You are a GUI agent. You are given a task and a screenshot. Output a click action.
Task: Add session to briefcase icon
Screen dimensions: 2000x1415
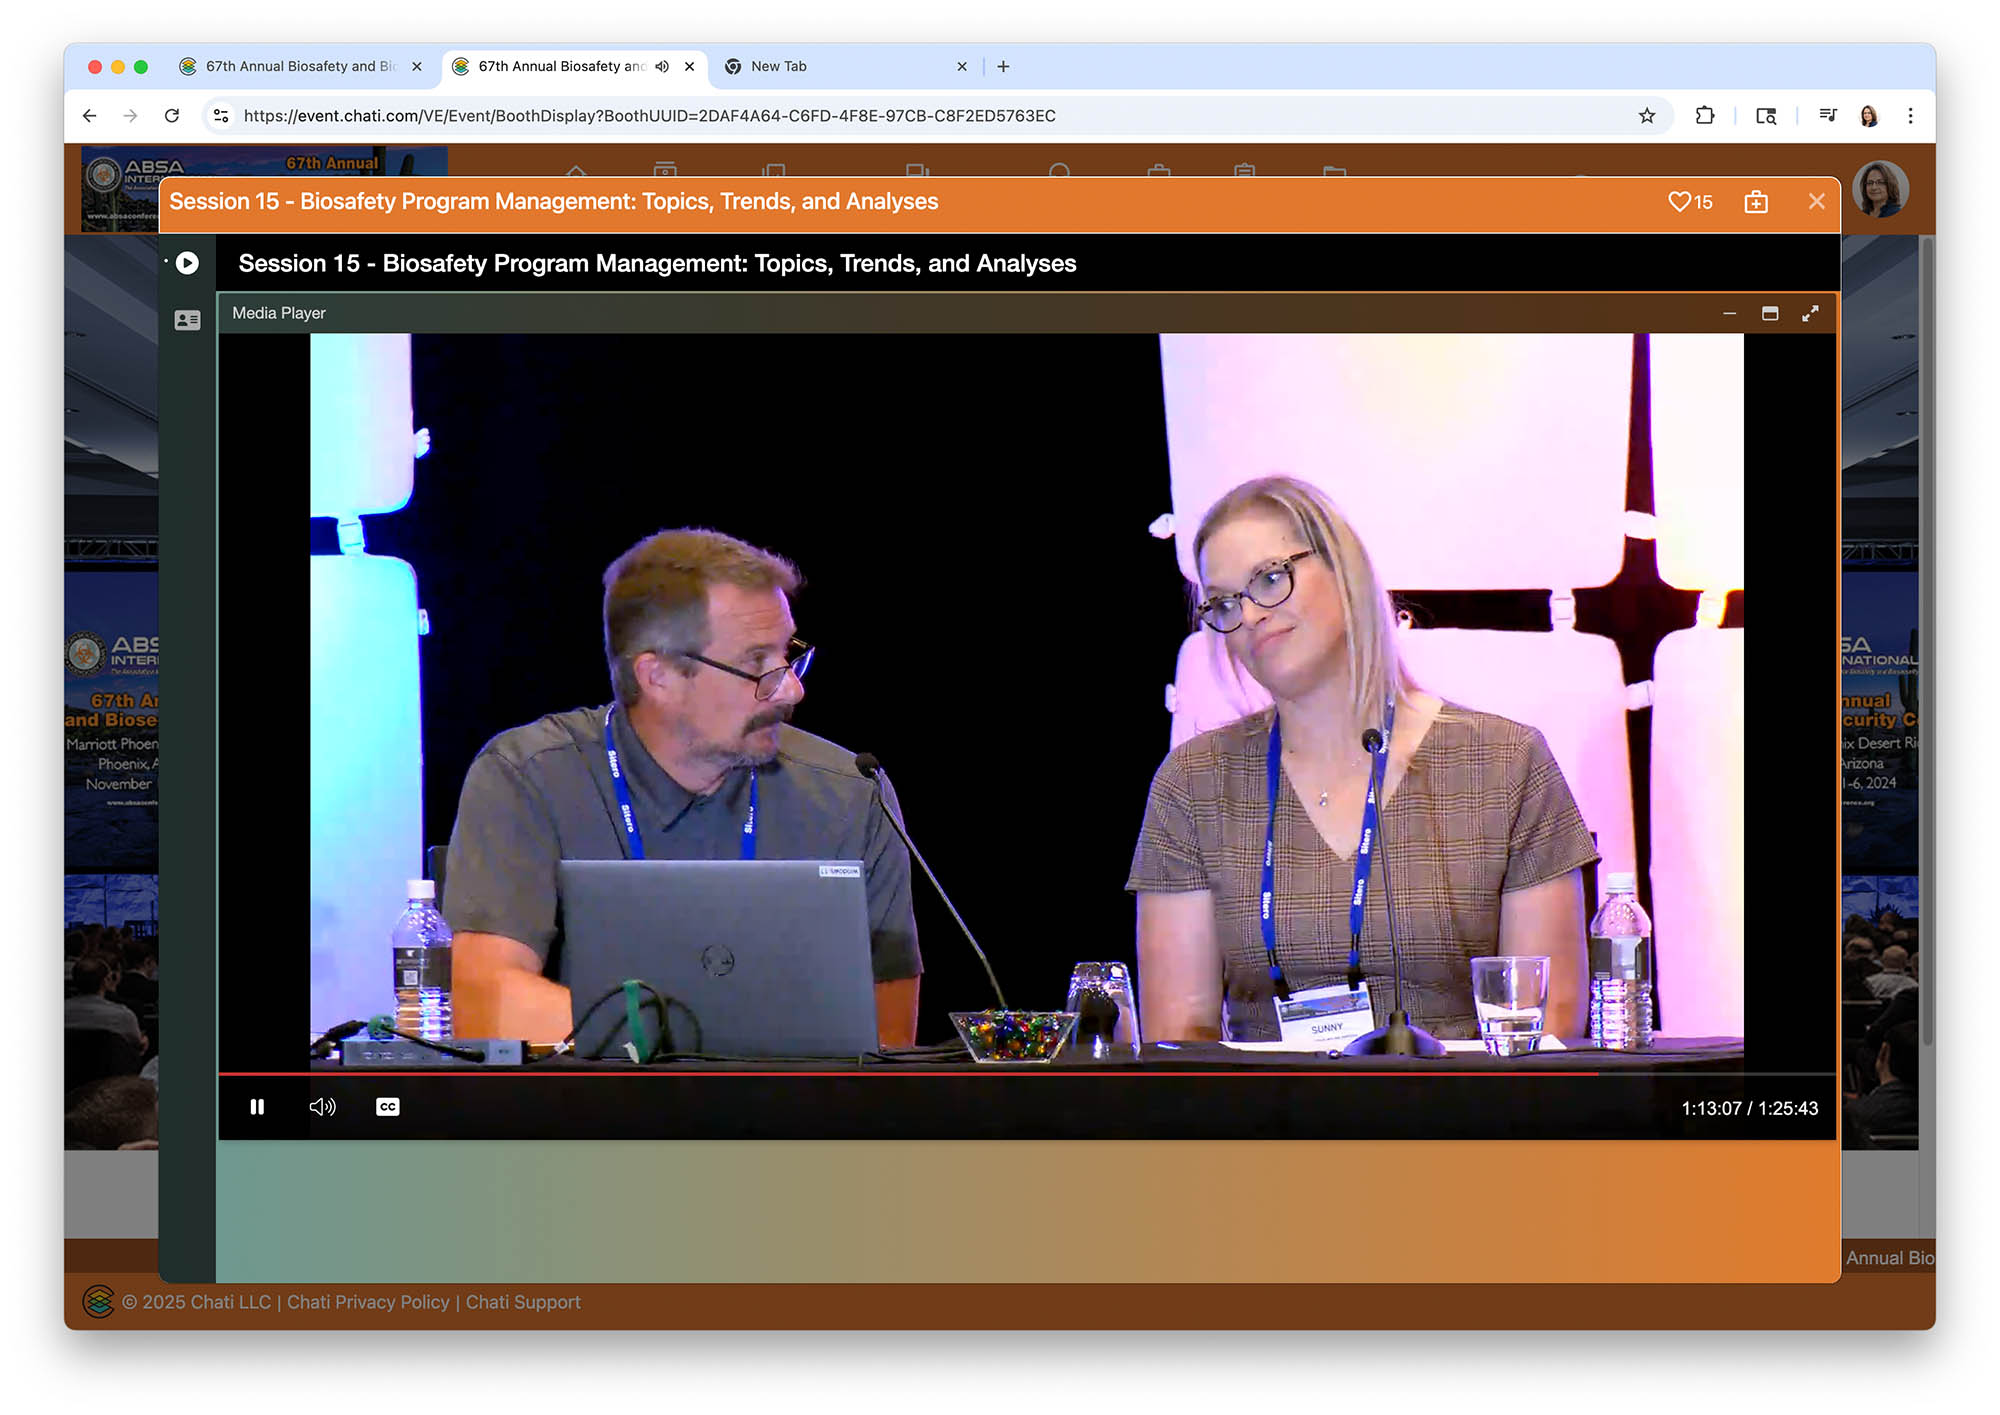tap(1756, 202)
